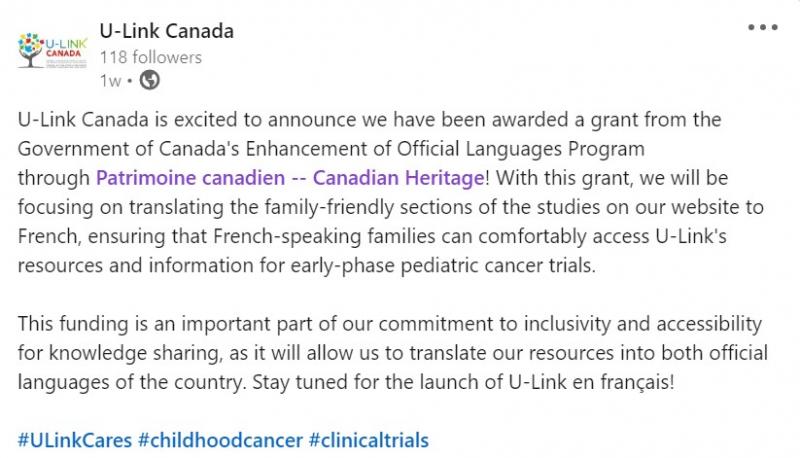Open the three-dots post options menu
Viewport: 800px width, 458px height.
763,28
